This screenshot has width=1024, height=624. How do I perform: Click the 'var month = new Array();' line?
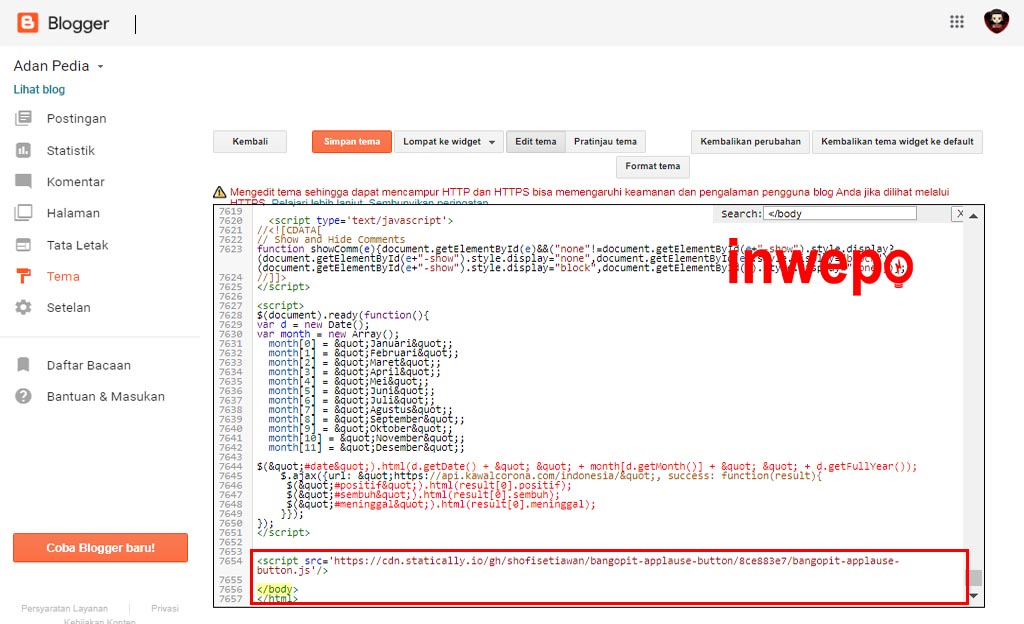(x=327, y=334)
